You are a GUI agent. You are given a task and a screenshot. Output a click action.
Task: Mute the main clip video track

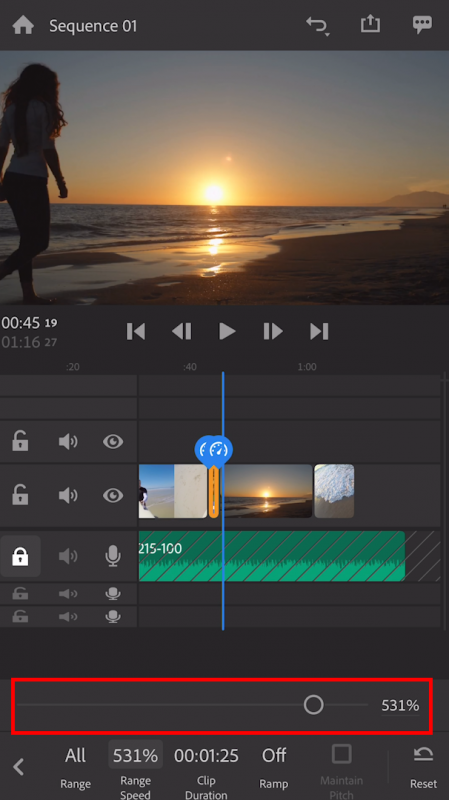(68, 495)
